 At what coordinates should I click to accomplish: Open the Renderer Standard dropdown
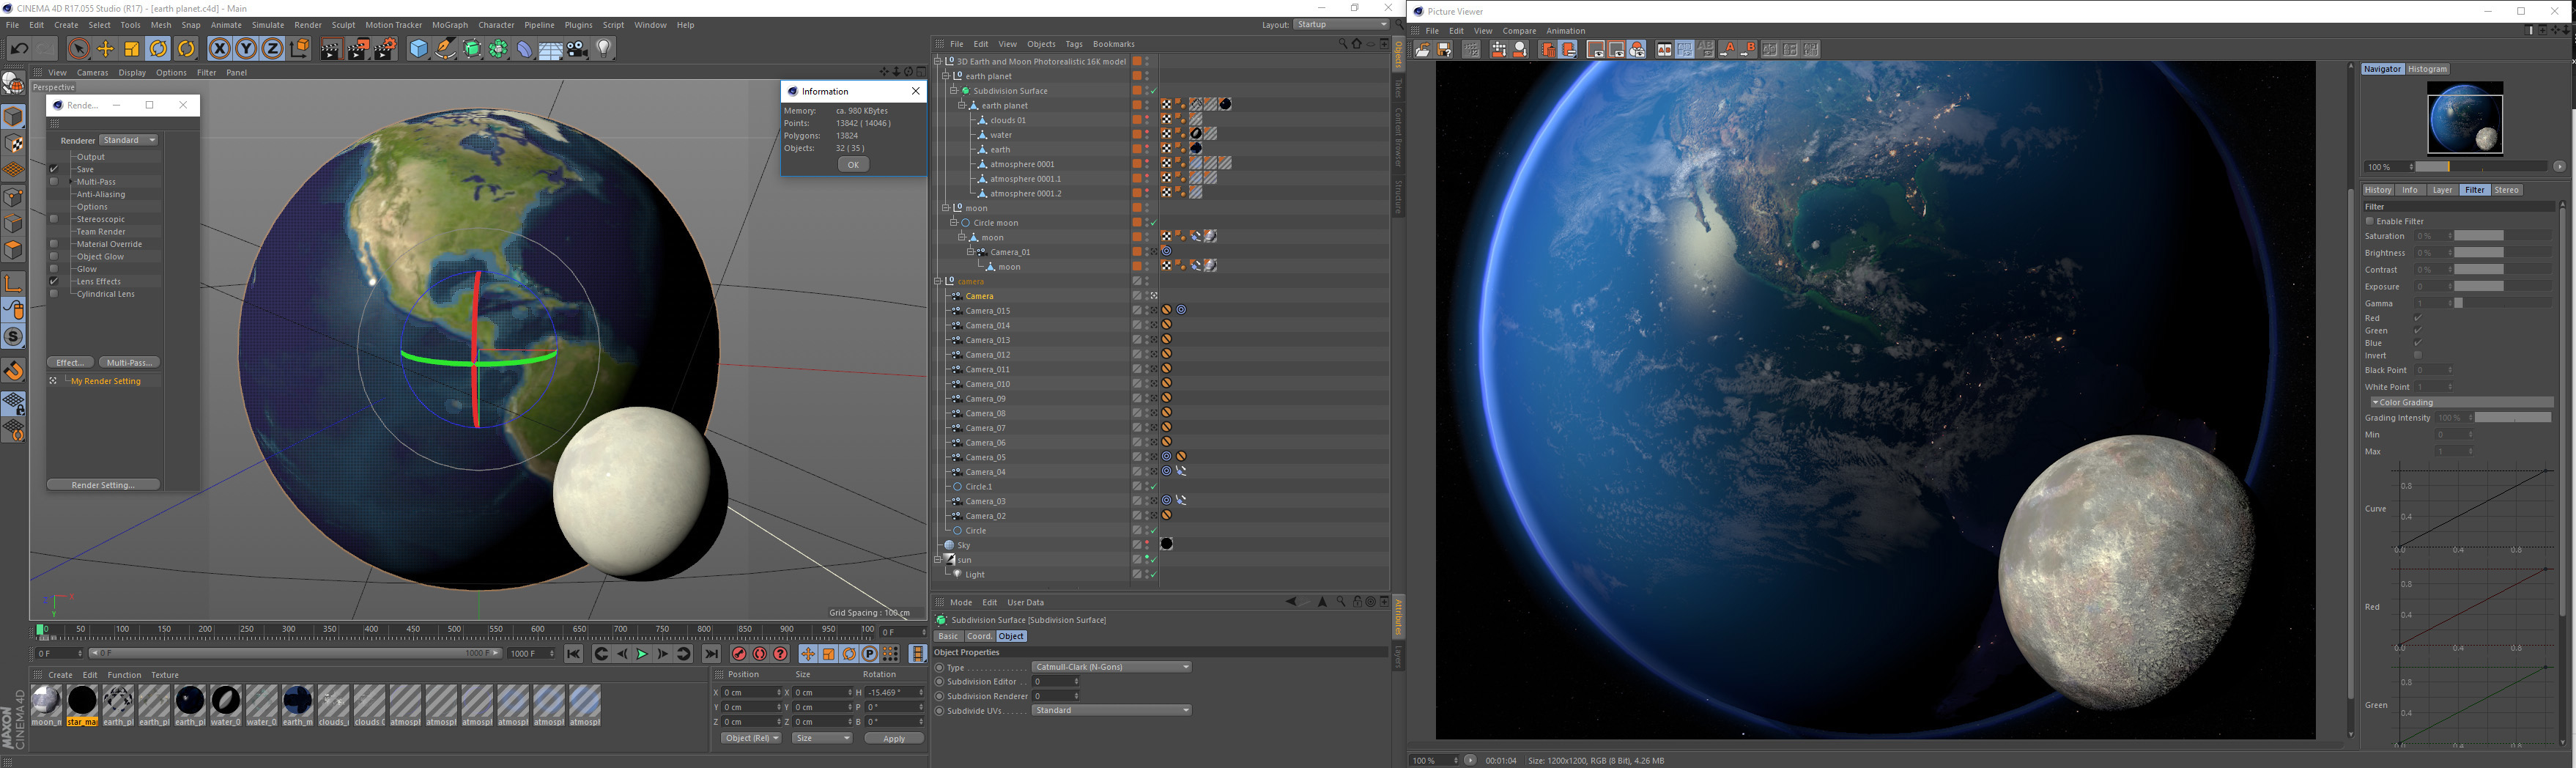pos(128,140)
